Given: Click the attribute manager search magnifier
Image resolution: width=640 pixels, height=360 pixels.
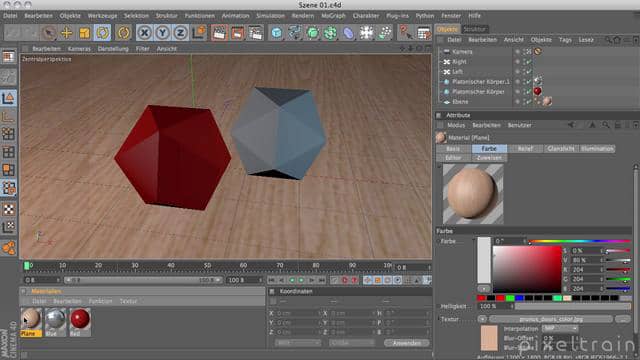Looking at the screenshot, I should click(605, 125).
